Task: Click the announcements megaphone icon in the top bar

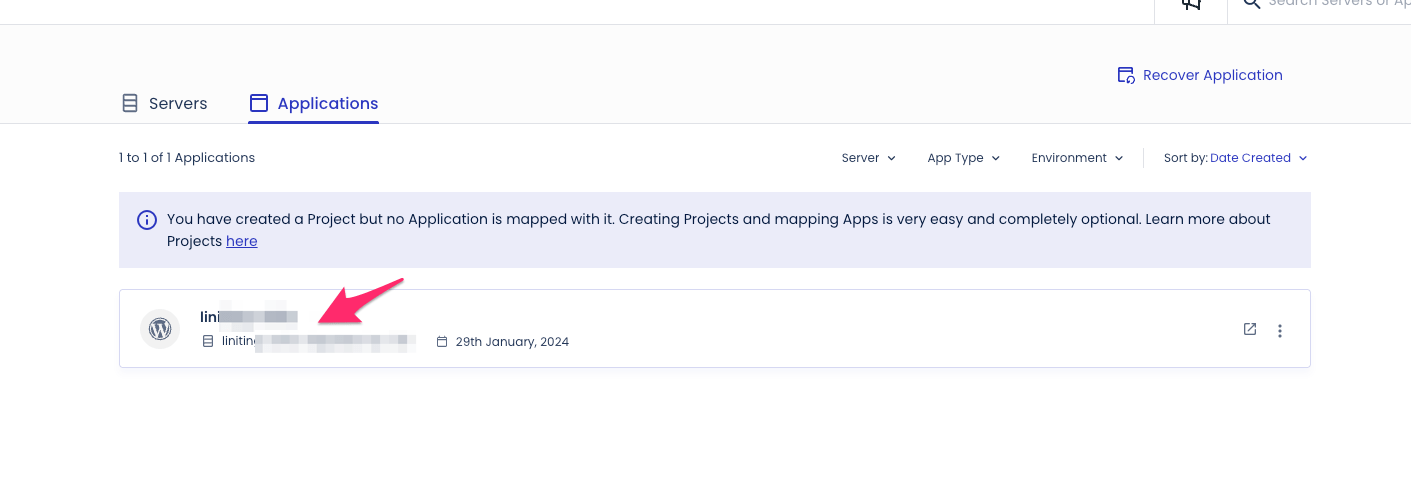Action: tap(1191, 4)
